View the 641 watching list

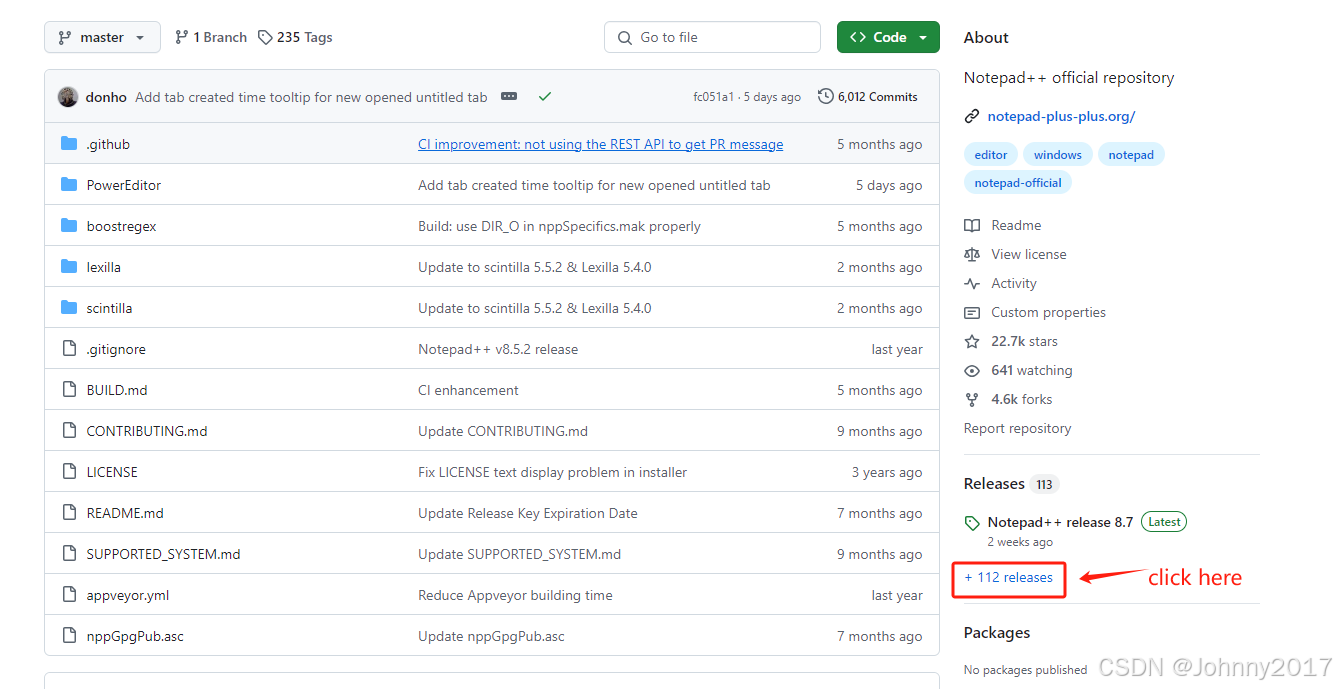(x=1032, y=370)
